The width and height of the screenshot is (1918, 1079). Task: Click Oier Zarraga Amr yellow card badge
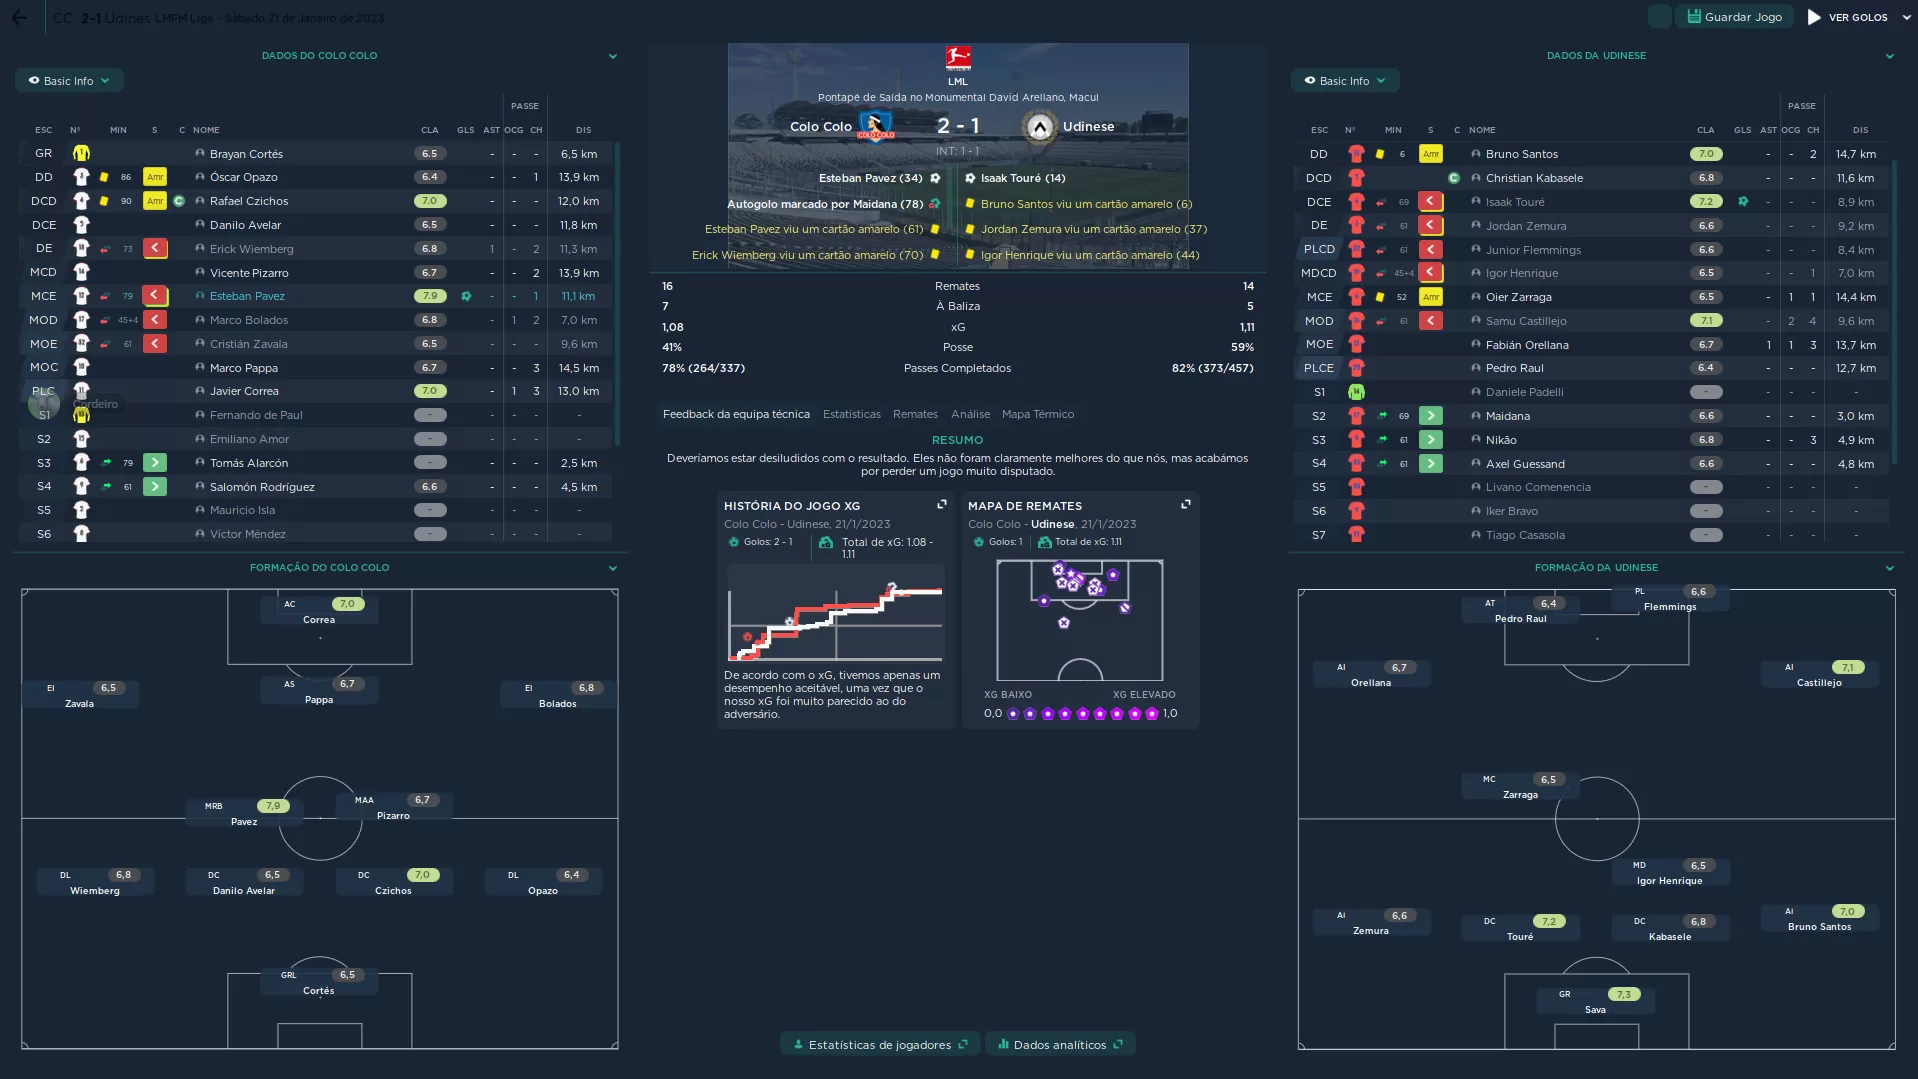(x=1431, y=297)
